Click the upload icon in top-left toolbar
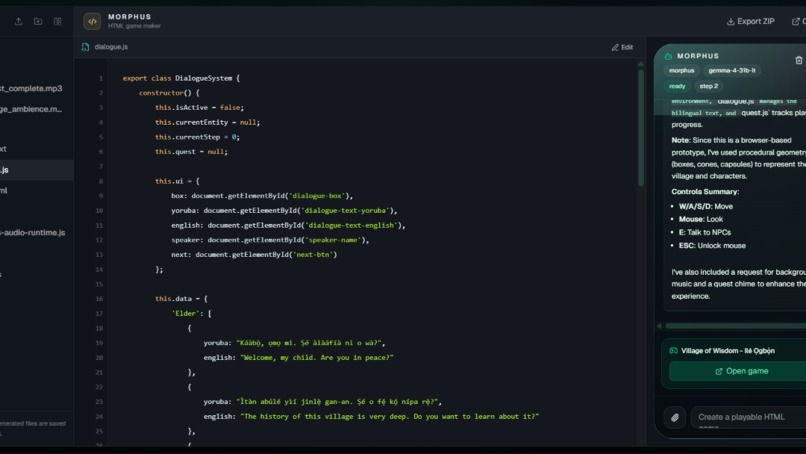The image size is (806, 454). pos(19,22)
